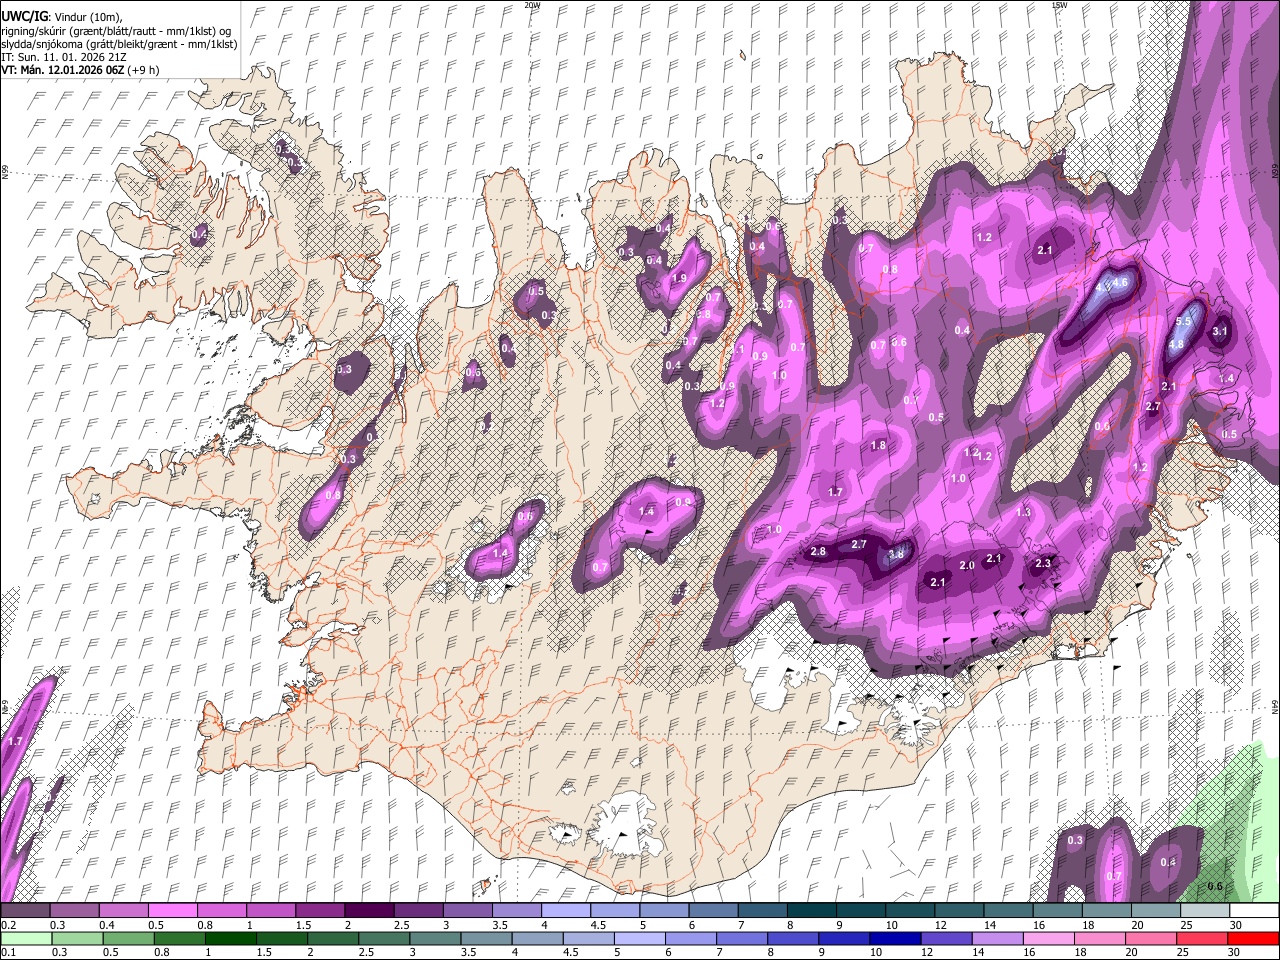Click the 1.9 snowfall value on the map
1280x960 pixels.
[x=680, y=278]
